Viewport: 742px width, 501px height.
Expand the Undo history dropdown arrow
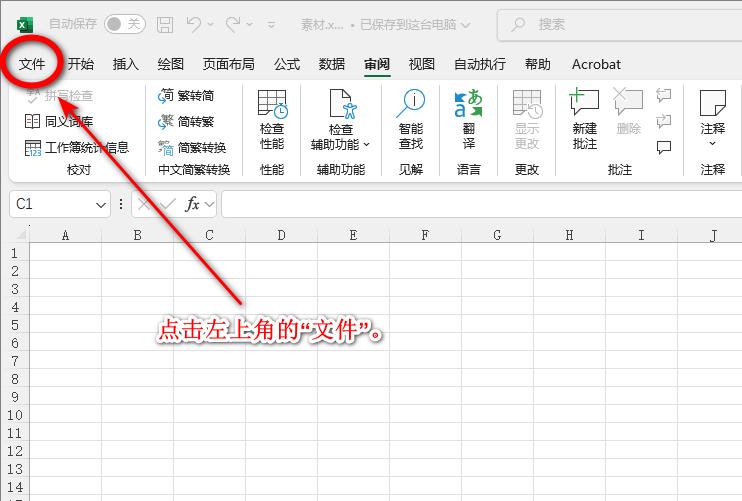tap(211, 24)
